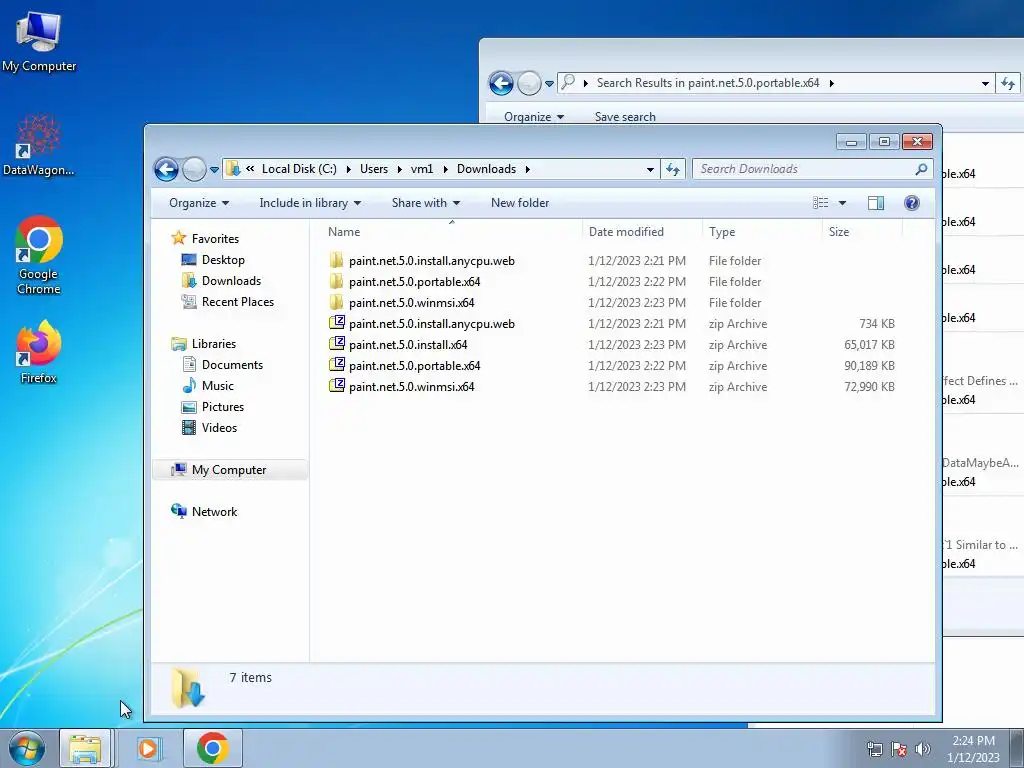
Task: Click Windows Explorer taskbar button
Action: (86, 748)
